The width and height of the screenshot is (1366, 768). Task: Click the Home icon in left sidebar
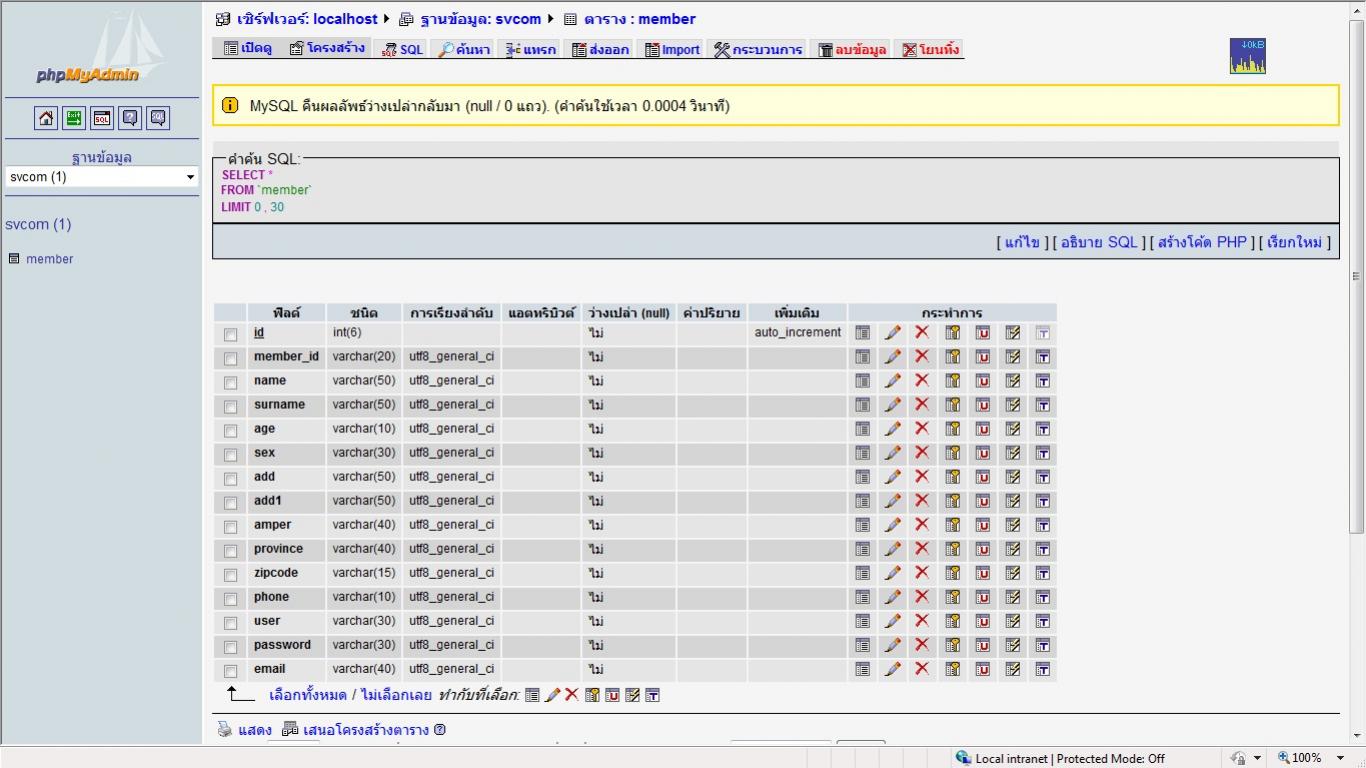[x=46, y=118]
